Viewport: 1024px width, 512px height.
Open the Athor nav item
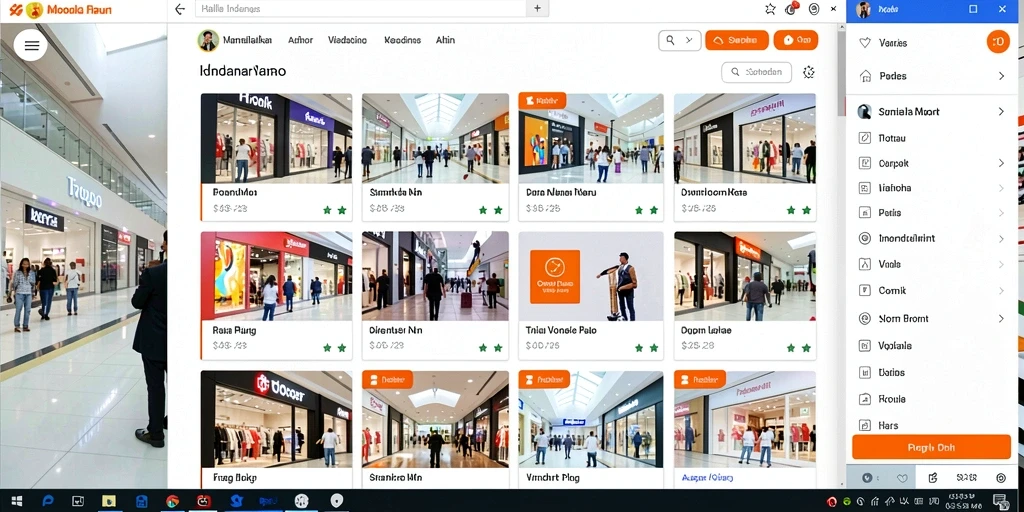coord(300,40)
